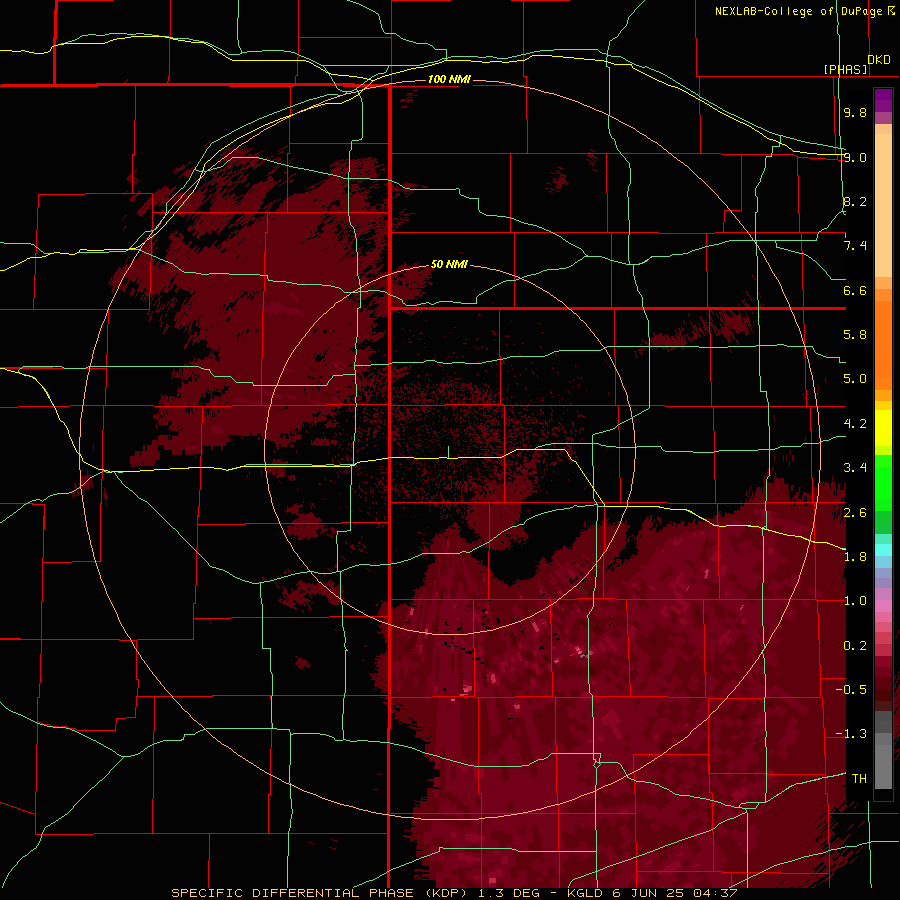Click the 9.0 value on the color scale
This screenshot has height=900, width=900.
855,157
